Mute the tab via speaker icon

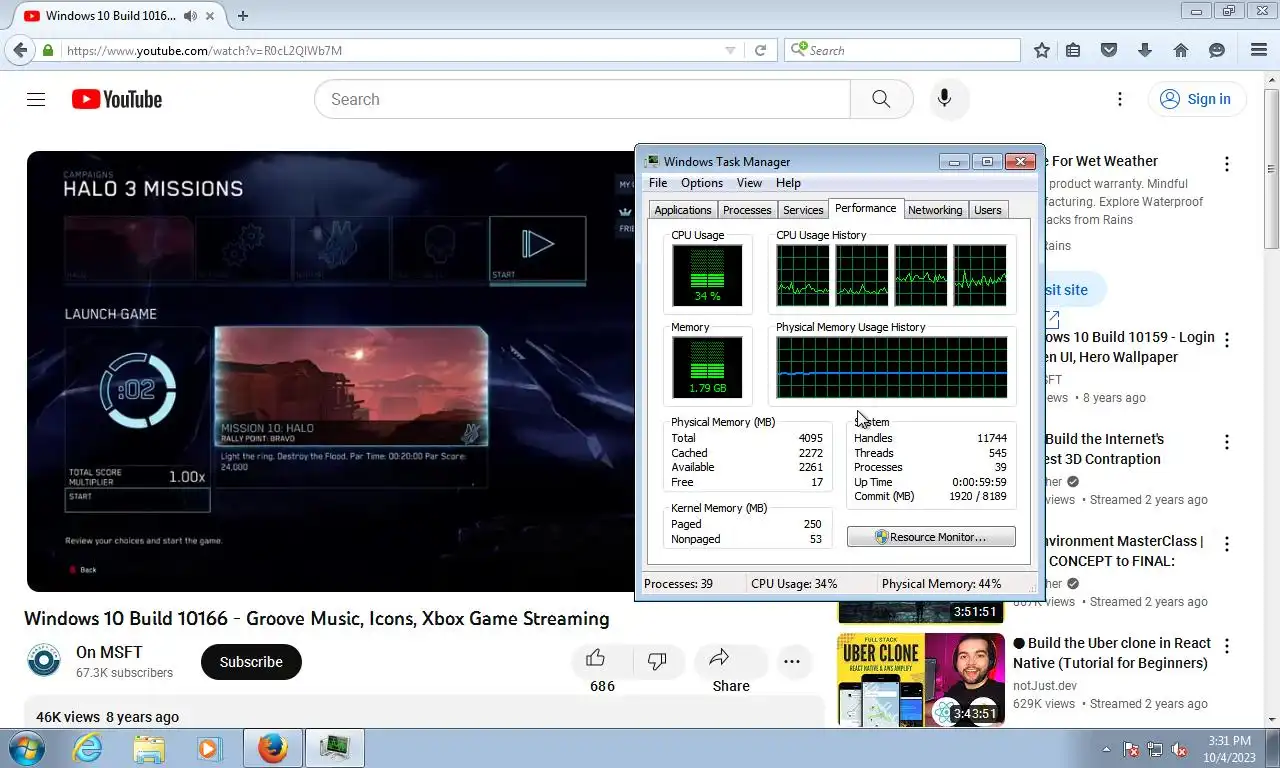click(x=190, y=16)
